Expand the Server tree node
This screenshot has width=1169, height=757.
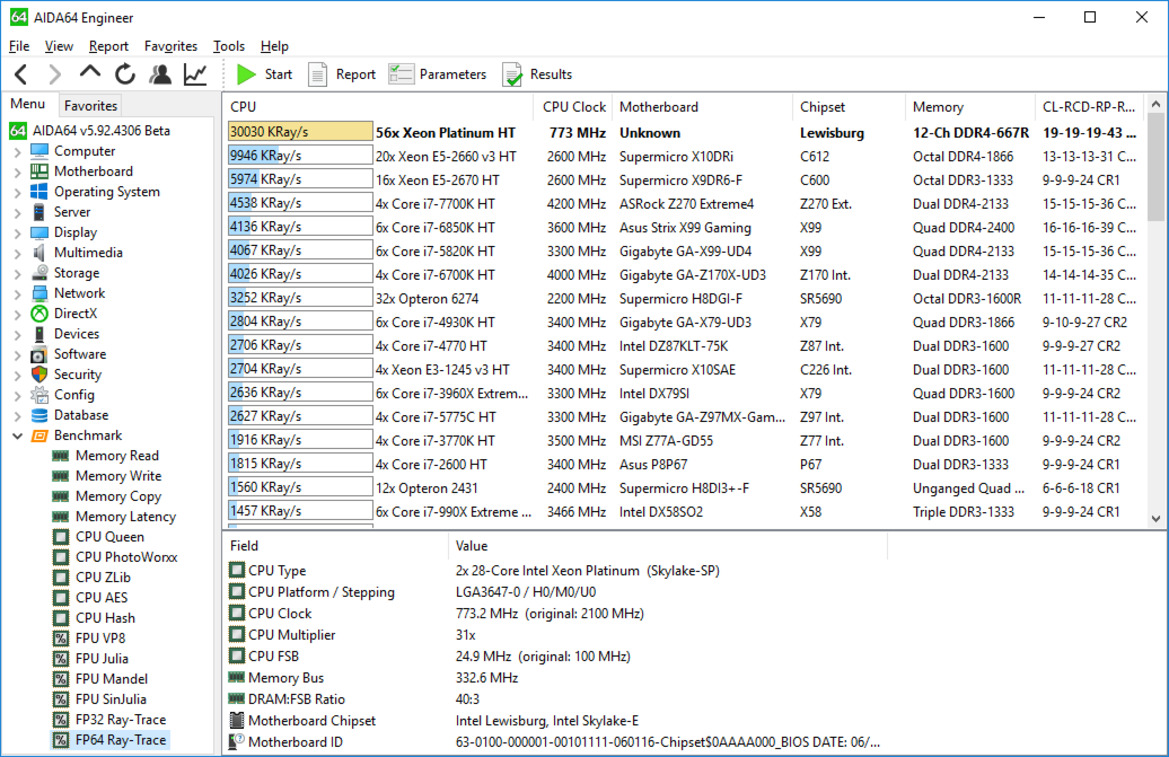coord(17,213)
